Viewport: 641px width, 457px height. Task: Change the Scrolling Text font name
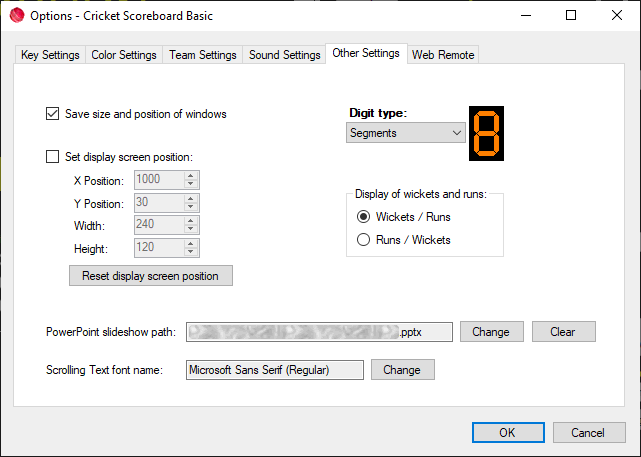coord(402,370)
